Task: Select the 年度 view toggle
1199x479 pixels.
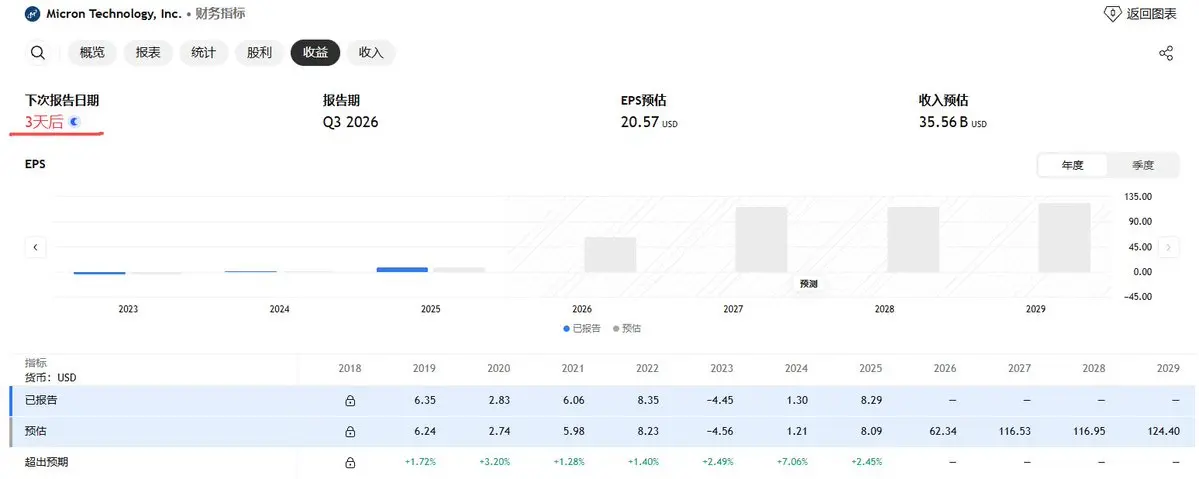Action: pos(1073,165)
